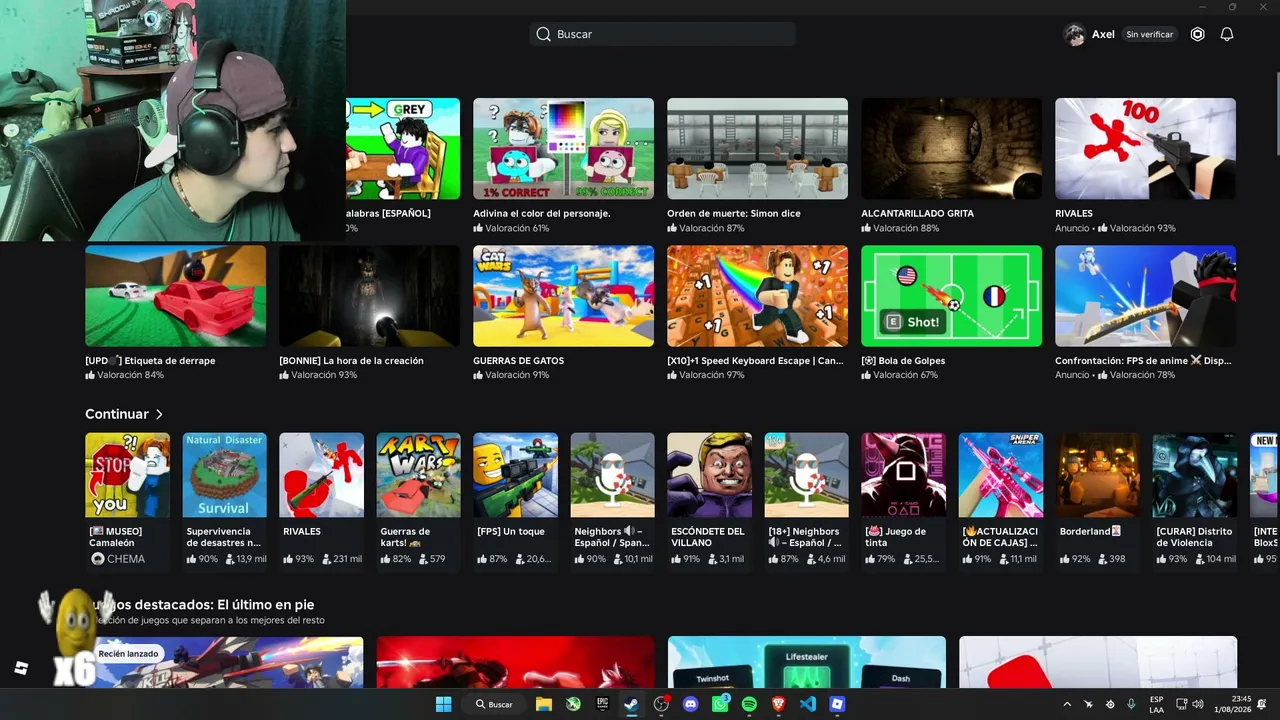
Task: Open the ESP LAA language indicator
Action: [x=1156, y=704]
